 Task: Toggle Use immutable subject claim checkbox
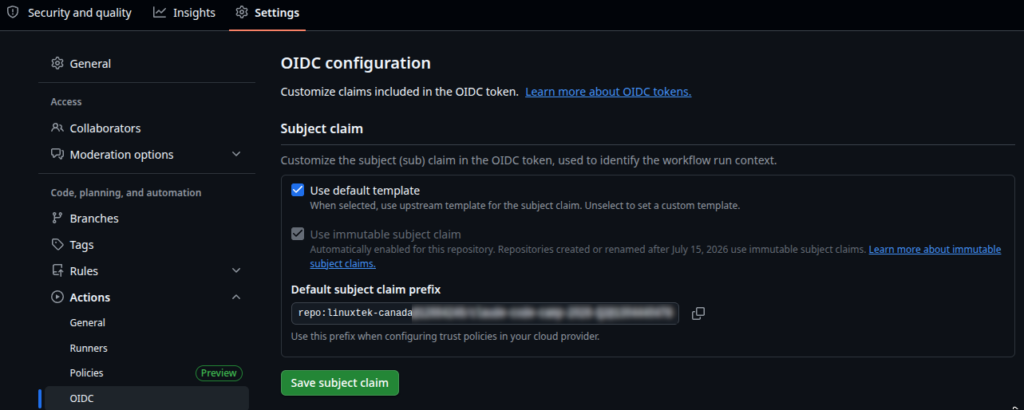(298, 234)
